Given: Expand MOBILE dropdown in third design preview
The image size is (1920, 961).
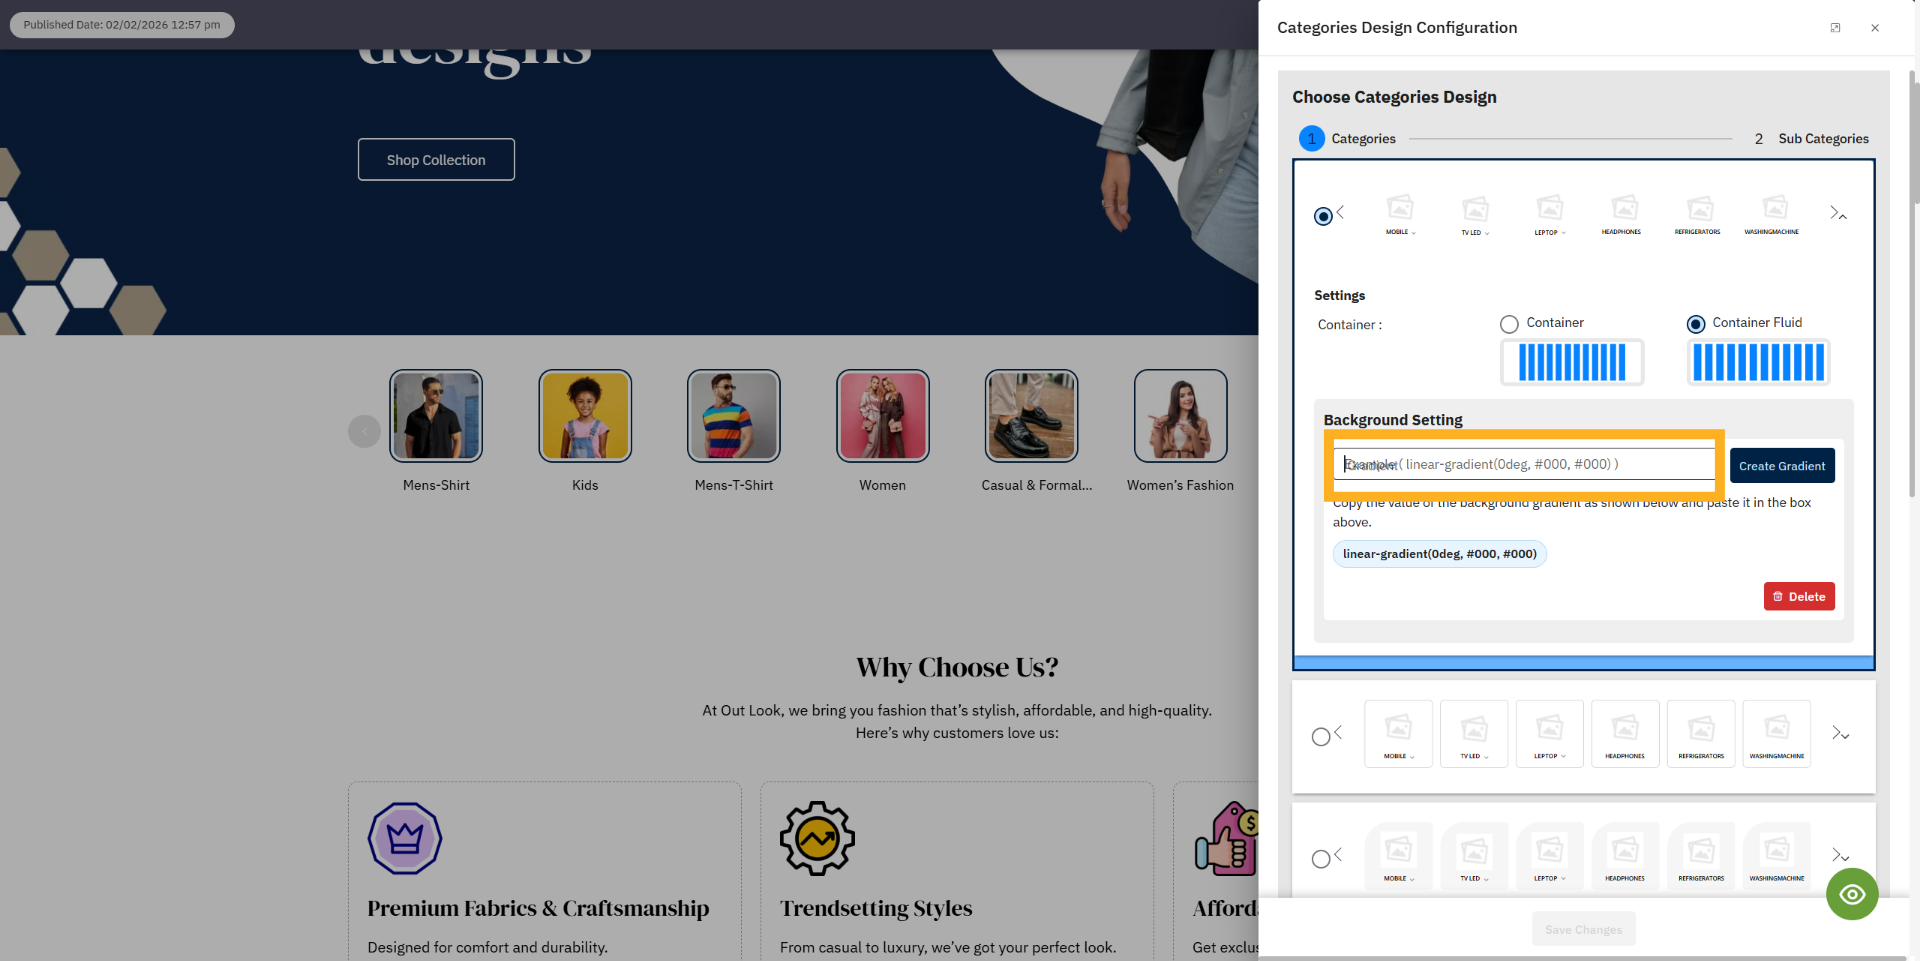Looking at the screenshot, I should point(1411,879).
